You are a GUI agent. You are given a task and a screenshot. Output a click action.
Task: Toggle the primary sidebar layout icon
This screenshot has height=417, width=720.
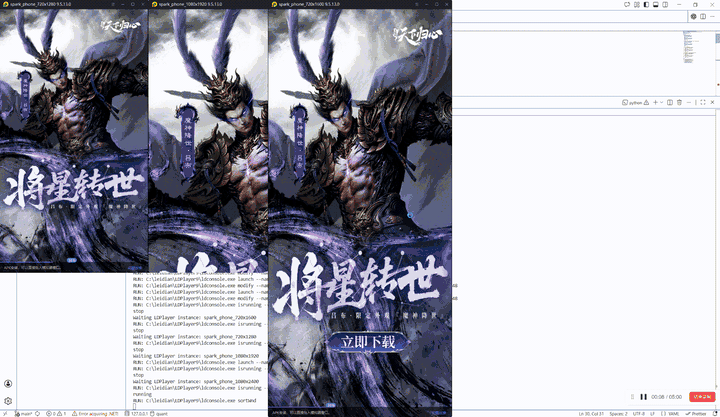646,5
